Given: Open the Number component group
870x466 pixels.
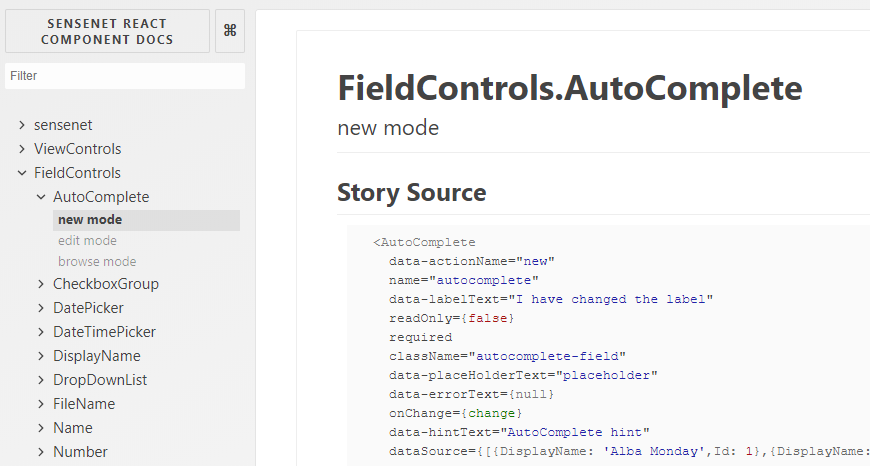Looking at the screenshot, I should [80, 452].
